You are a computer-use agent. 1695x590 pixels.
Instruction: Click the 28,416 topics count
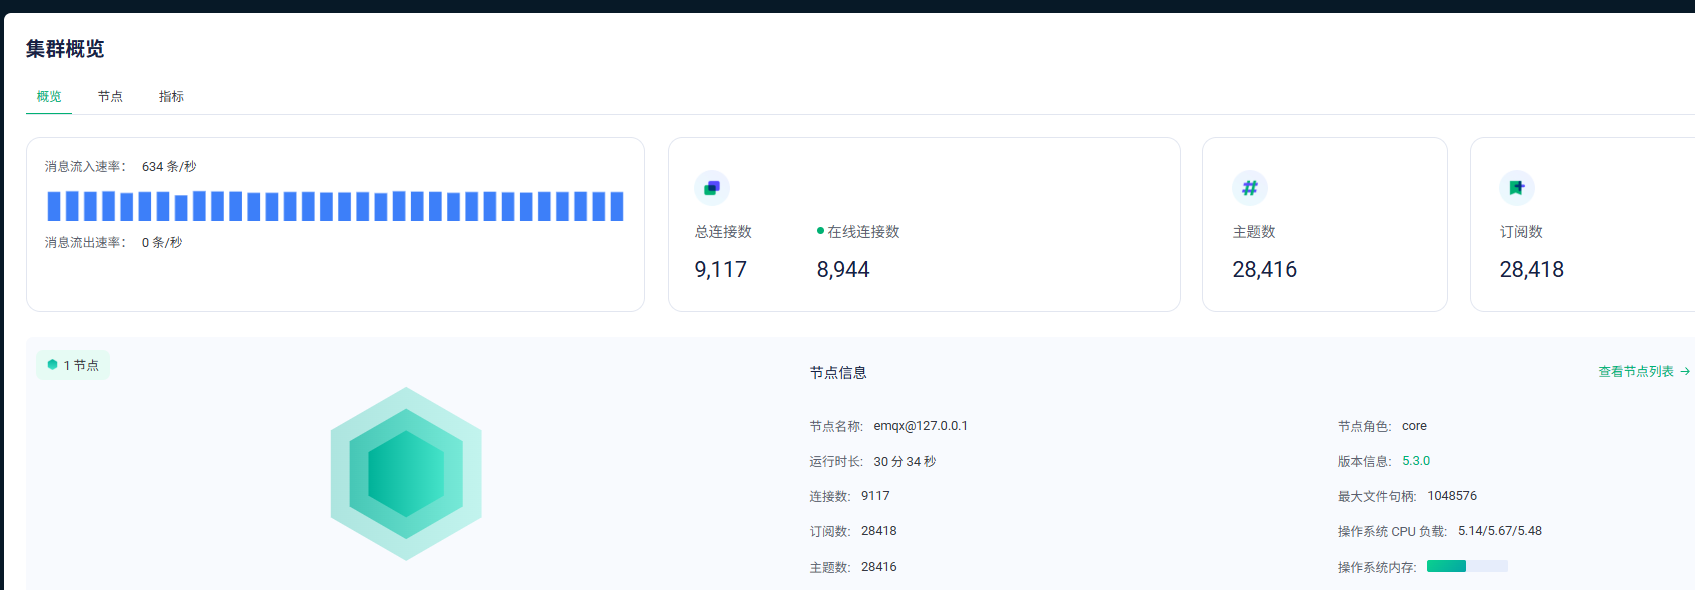[x=1264, y=270]
